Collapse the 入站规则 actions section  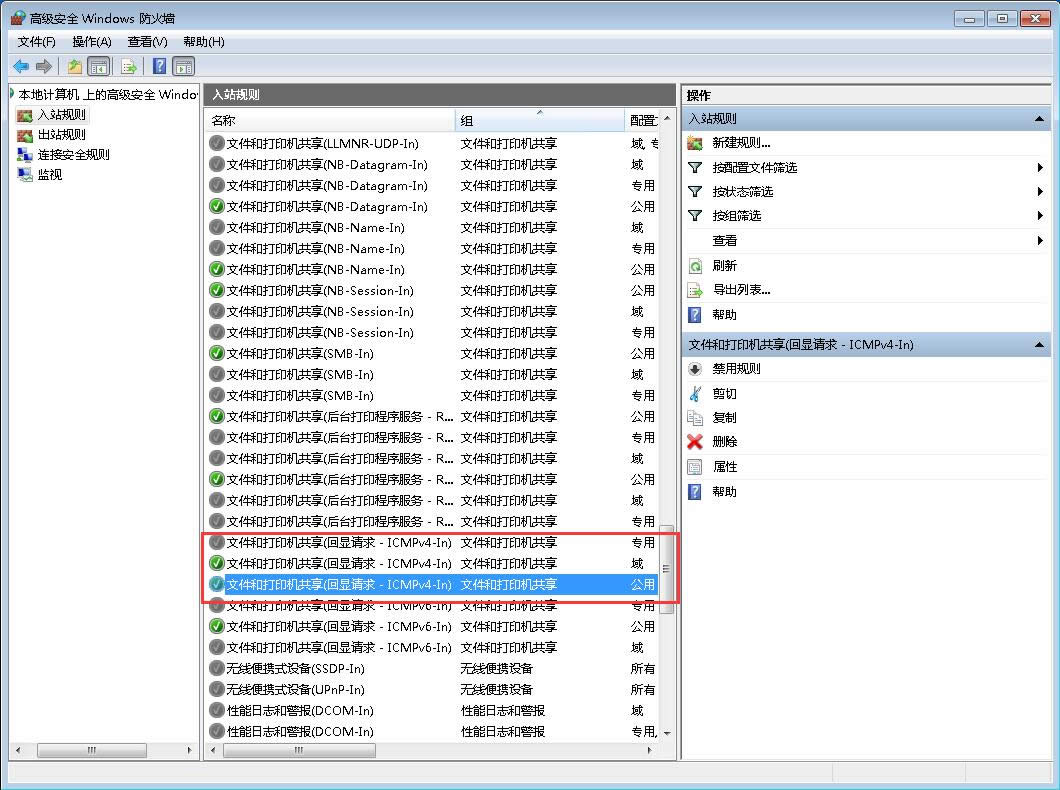click(x=1040, y=119)
